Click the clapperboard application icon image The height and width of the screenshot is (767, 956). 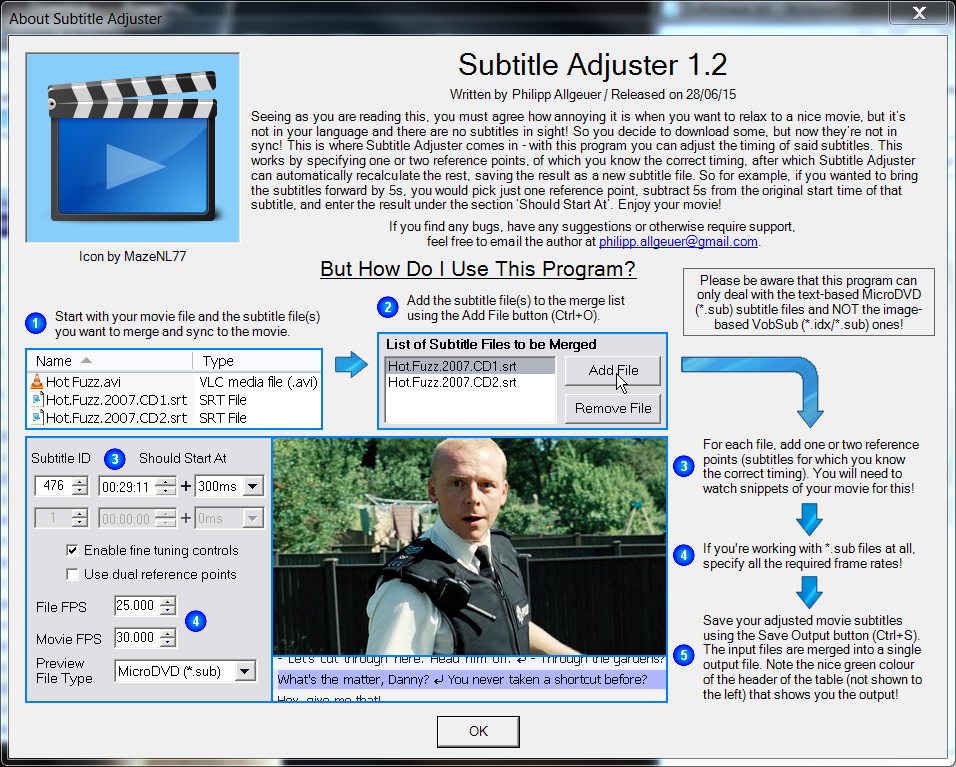click(132, 148)
